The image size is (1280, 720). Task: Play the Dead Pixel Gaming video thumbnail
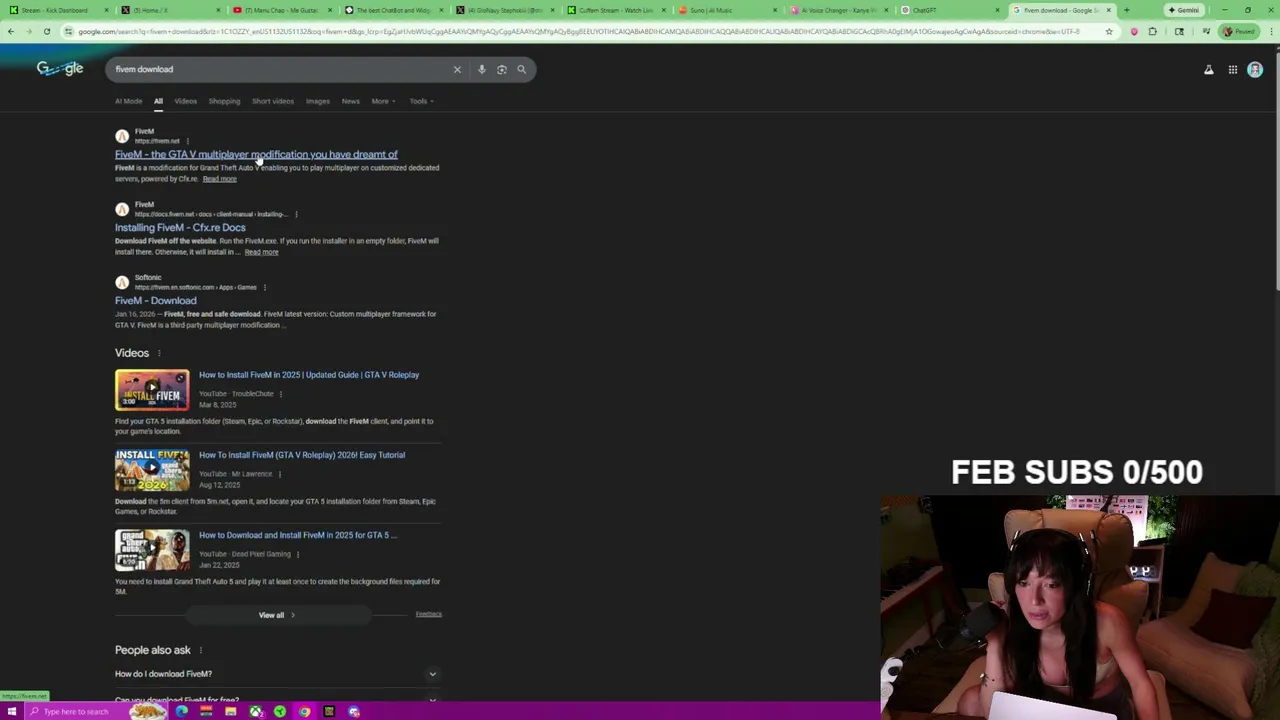[x=152, y=550]
